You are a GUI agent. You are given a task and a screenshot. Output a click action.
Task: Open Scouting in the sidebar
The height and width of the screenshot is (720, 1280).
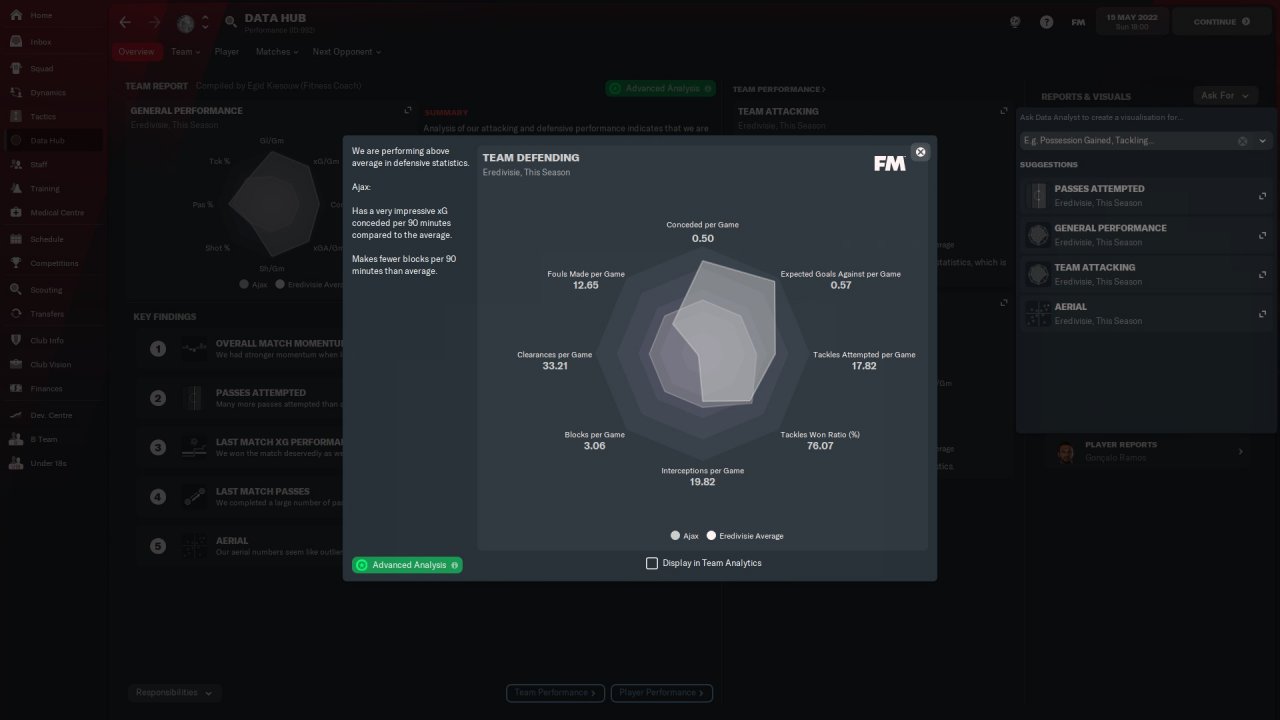pyautogui.click(x=52, y=290)
